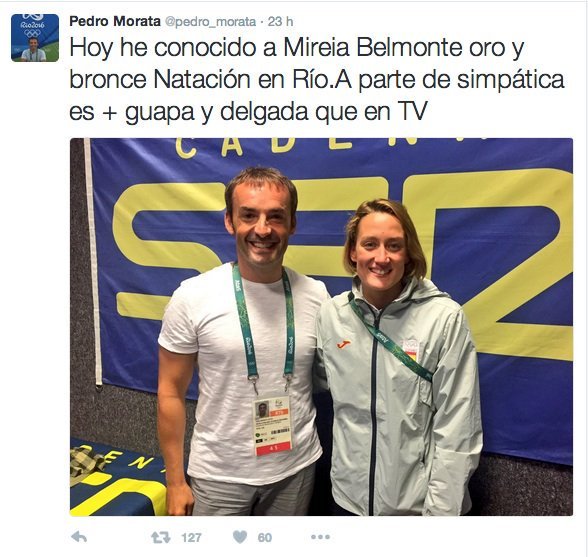Click the Joma logo on the jacket

pyautogui.click(x=344, y=344)
